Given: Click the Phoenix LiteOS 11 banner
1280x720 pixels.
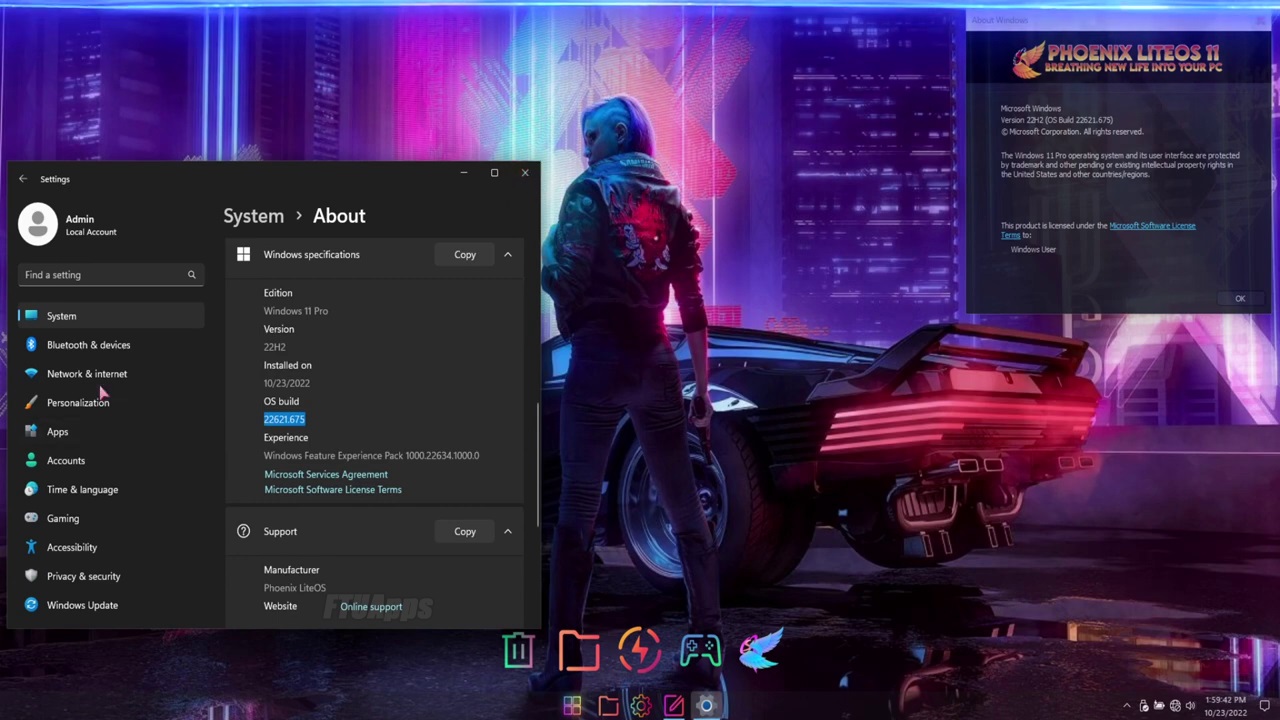Looking at the screenshot, I should (x=1118, y=60).
